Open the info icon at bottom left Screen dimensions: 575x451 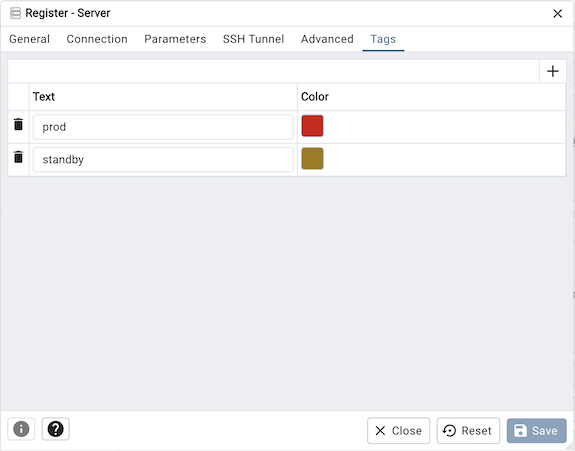click(x=21, y=429)
